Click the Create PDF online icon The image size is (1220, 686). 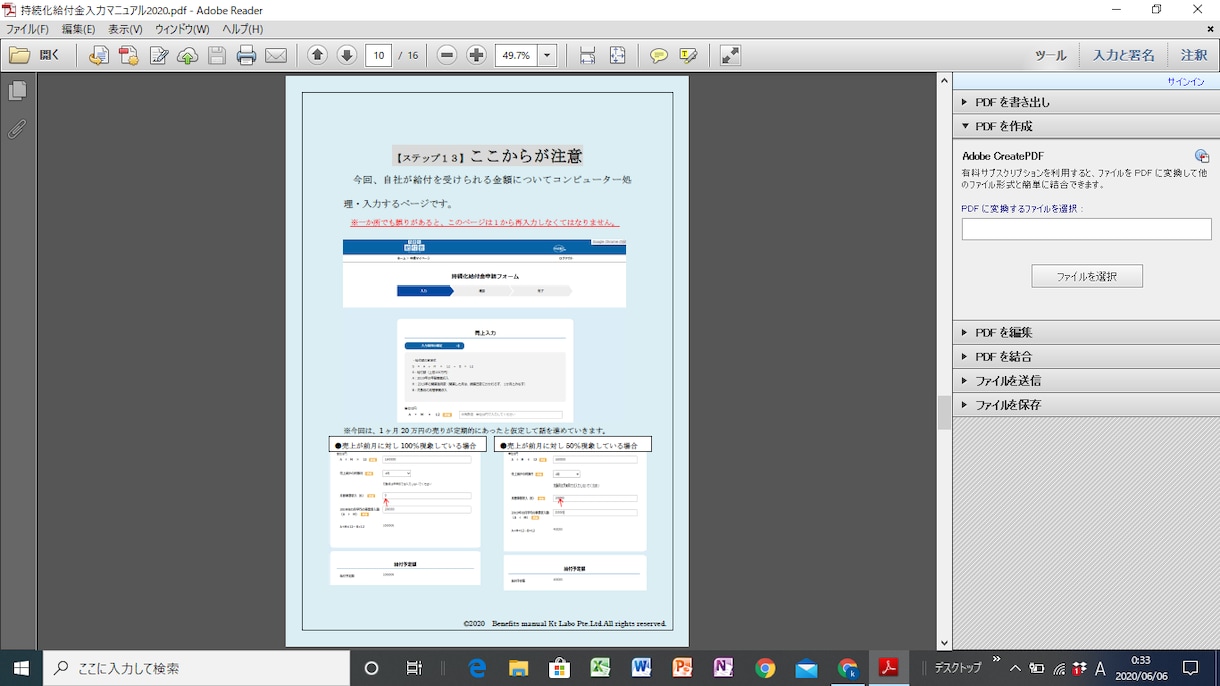tap(128, 56)
